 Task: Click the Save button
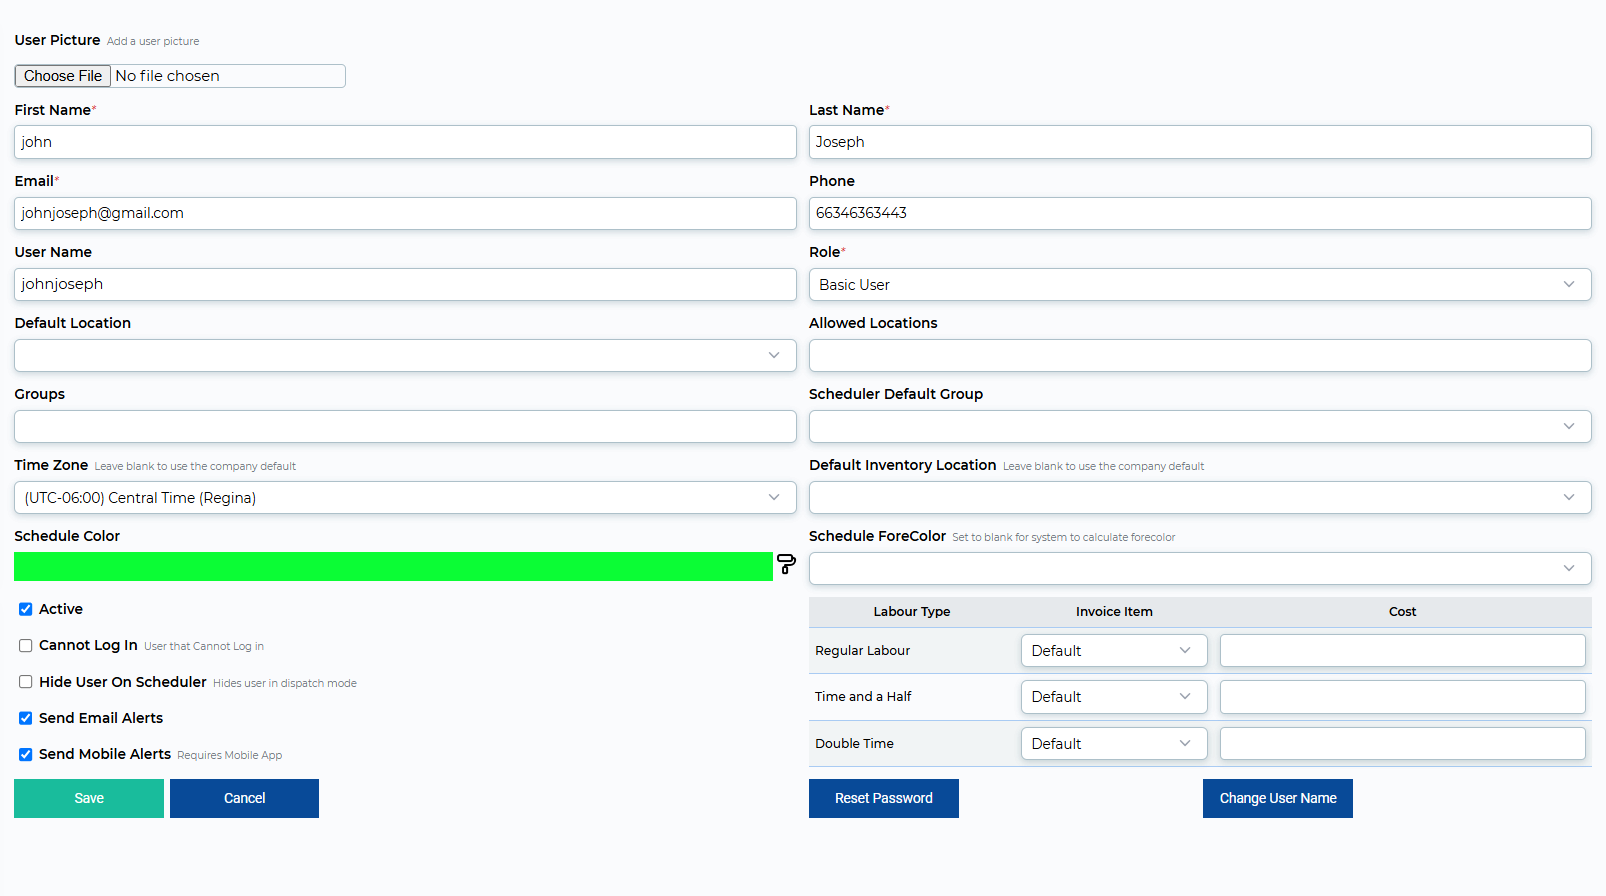click(89, 799)
